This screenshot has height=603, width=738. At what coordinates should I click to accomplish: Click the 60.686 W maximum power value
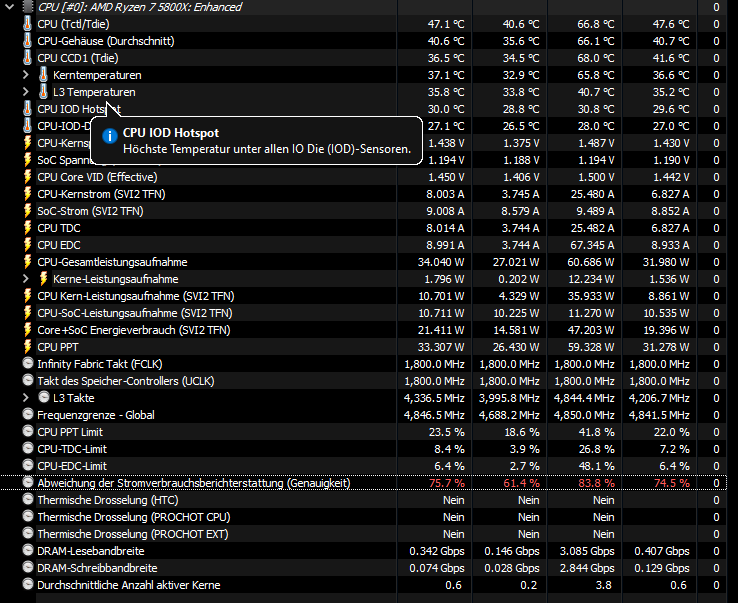tap(591, 262)
